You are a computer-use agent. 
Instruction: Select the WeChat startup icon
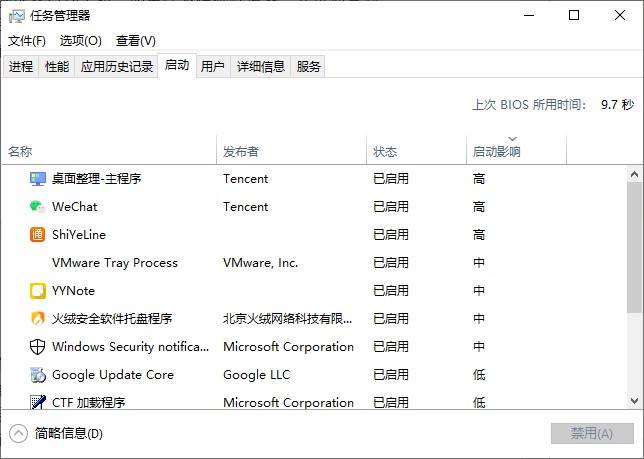pos(38,207)
